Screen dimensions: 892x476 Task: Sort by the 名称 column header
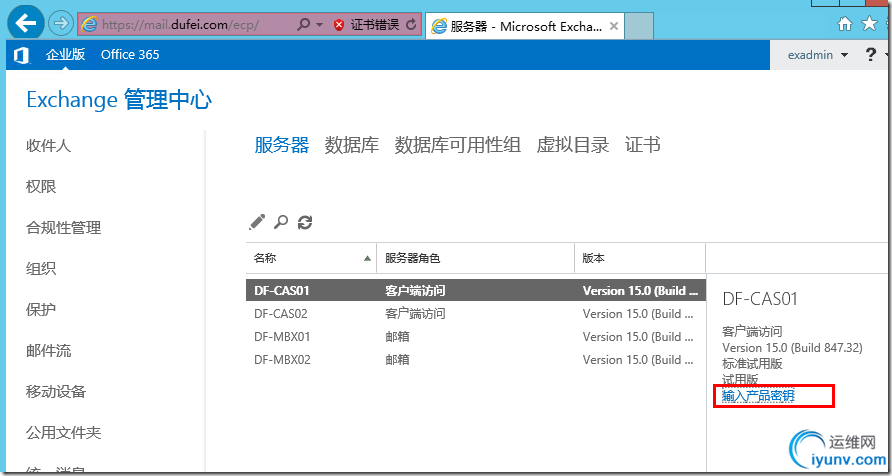(311, 258)
